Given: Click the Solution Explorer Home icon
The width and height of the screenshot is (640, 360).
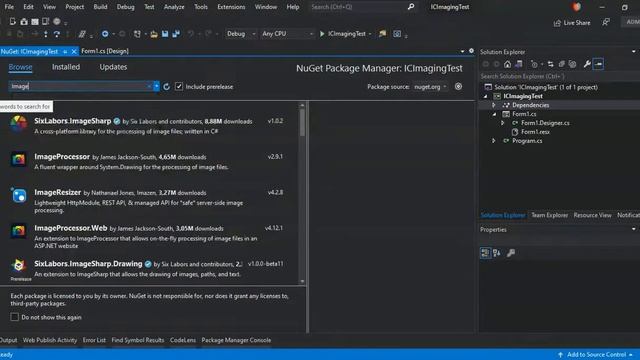Looking at the screenshot, I should (507, 64).
